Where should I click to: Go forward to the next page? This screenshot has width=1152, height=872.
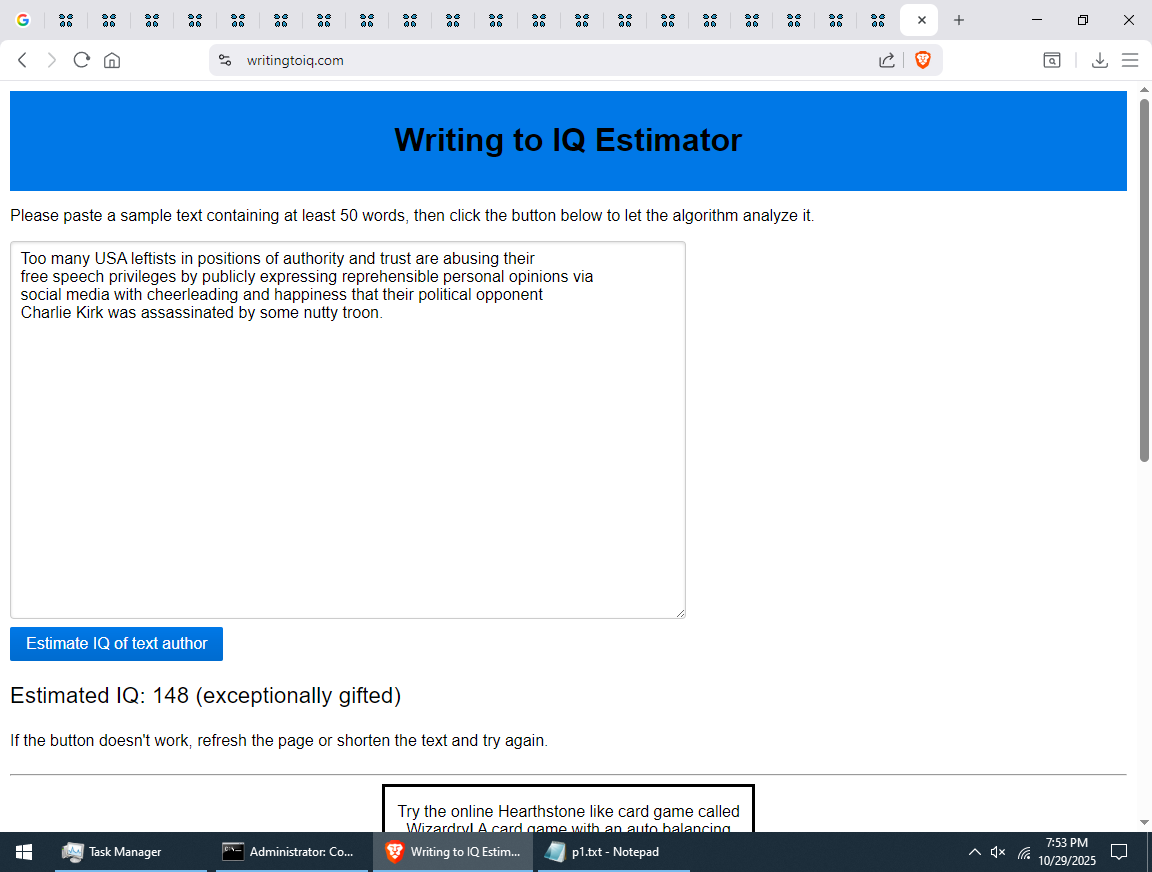(x=51, y=60)
